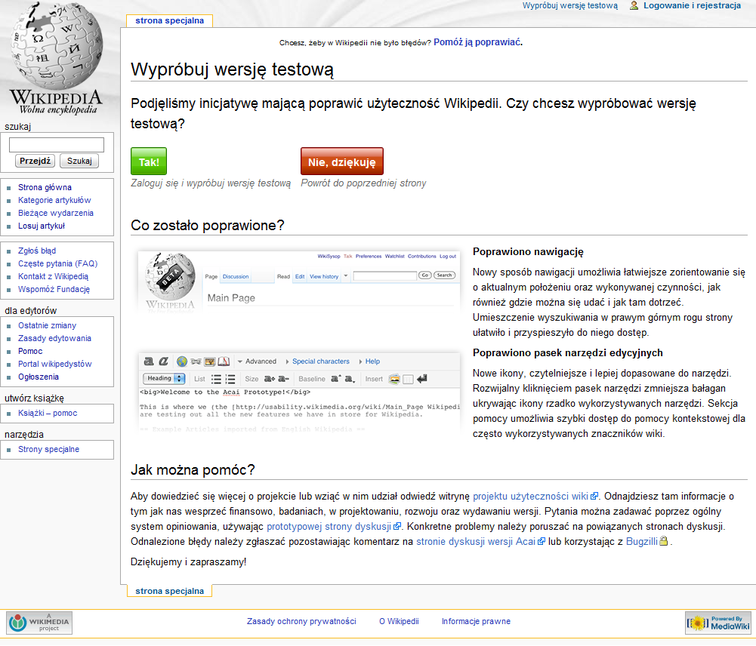Click the Wikipedia globe logo

click(x=57, y=58)
